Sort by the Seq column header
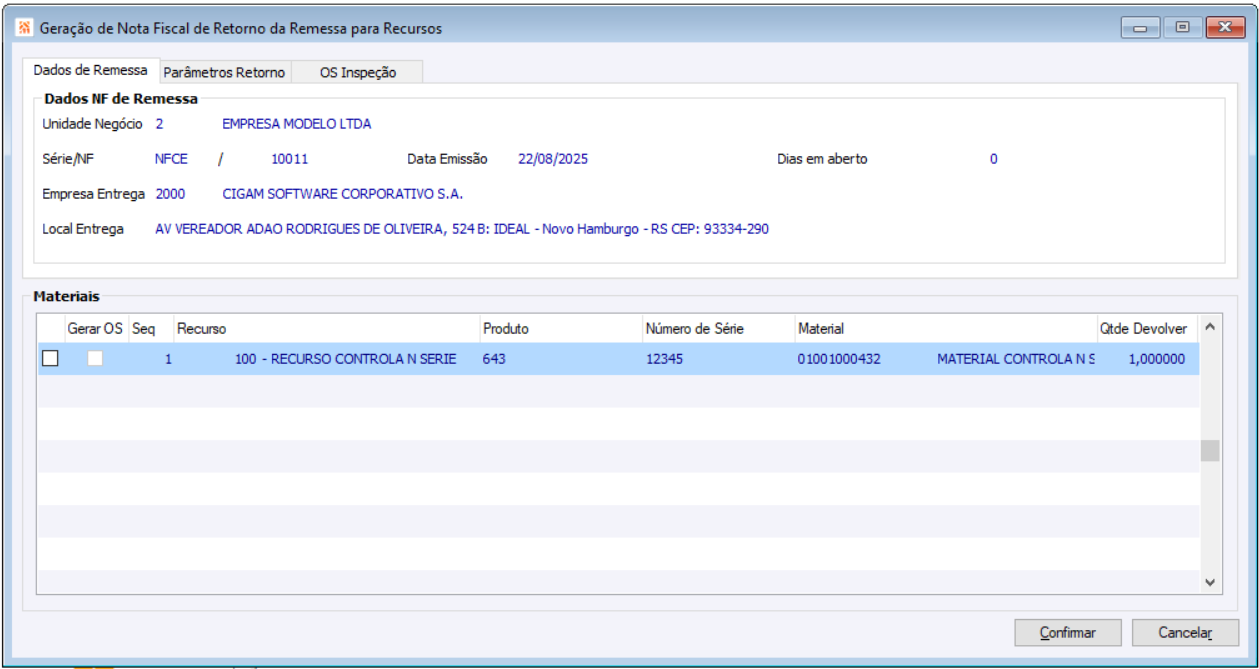 click(150, 328)
